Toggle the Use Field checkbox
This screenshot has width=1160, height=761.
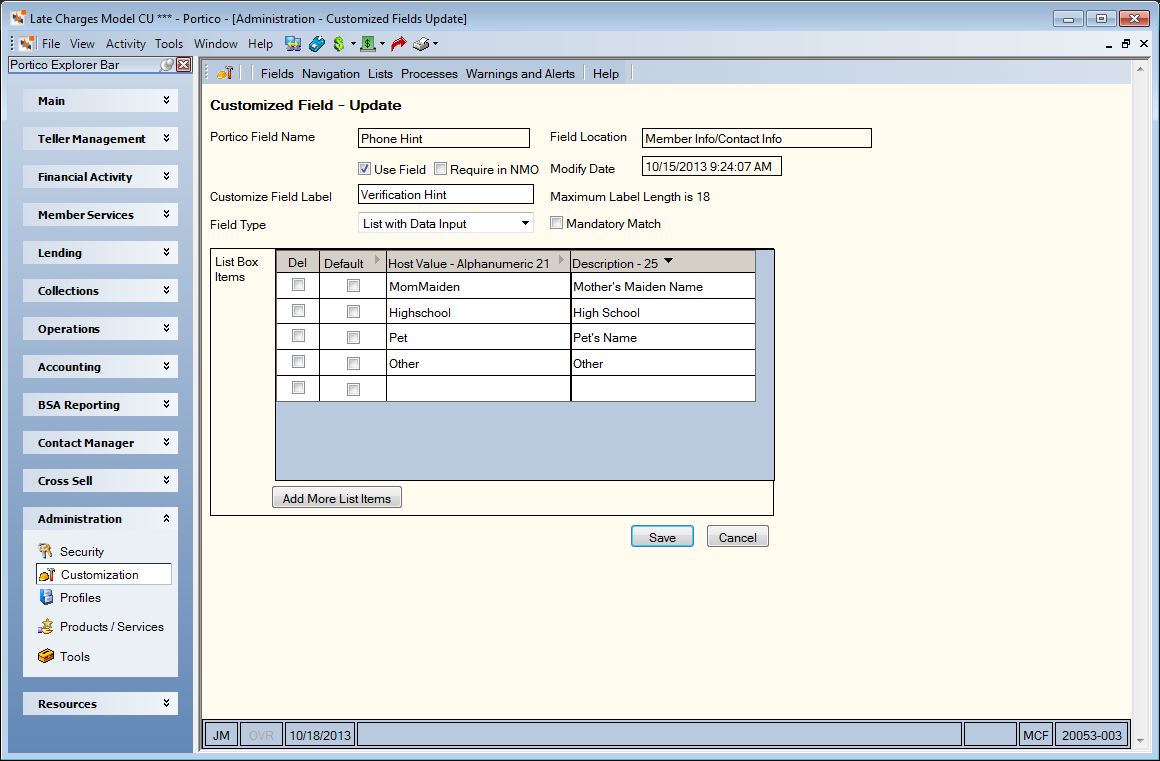point(365,169)
